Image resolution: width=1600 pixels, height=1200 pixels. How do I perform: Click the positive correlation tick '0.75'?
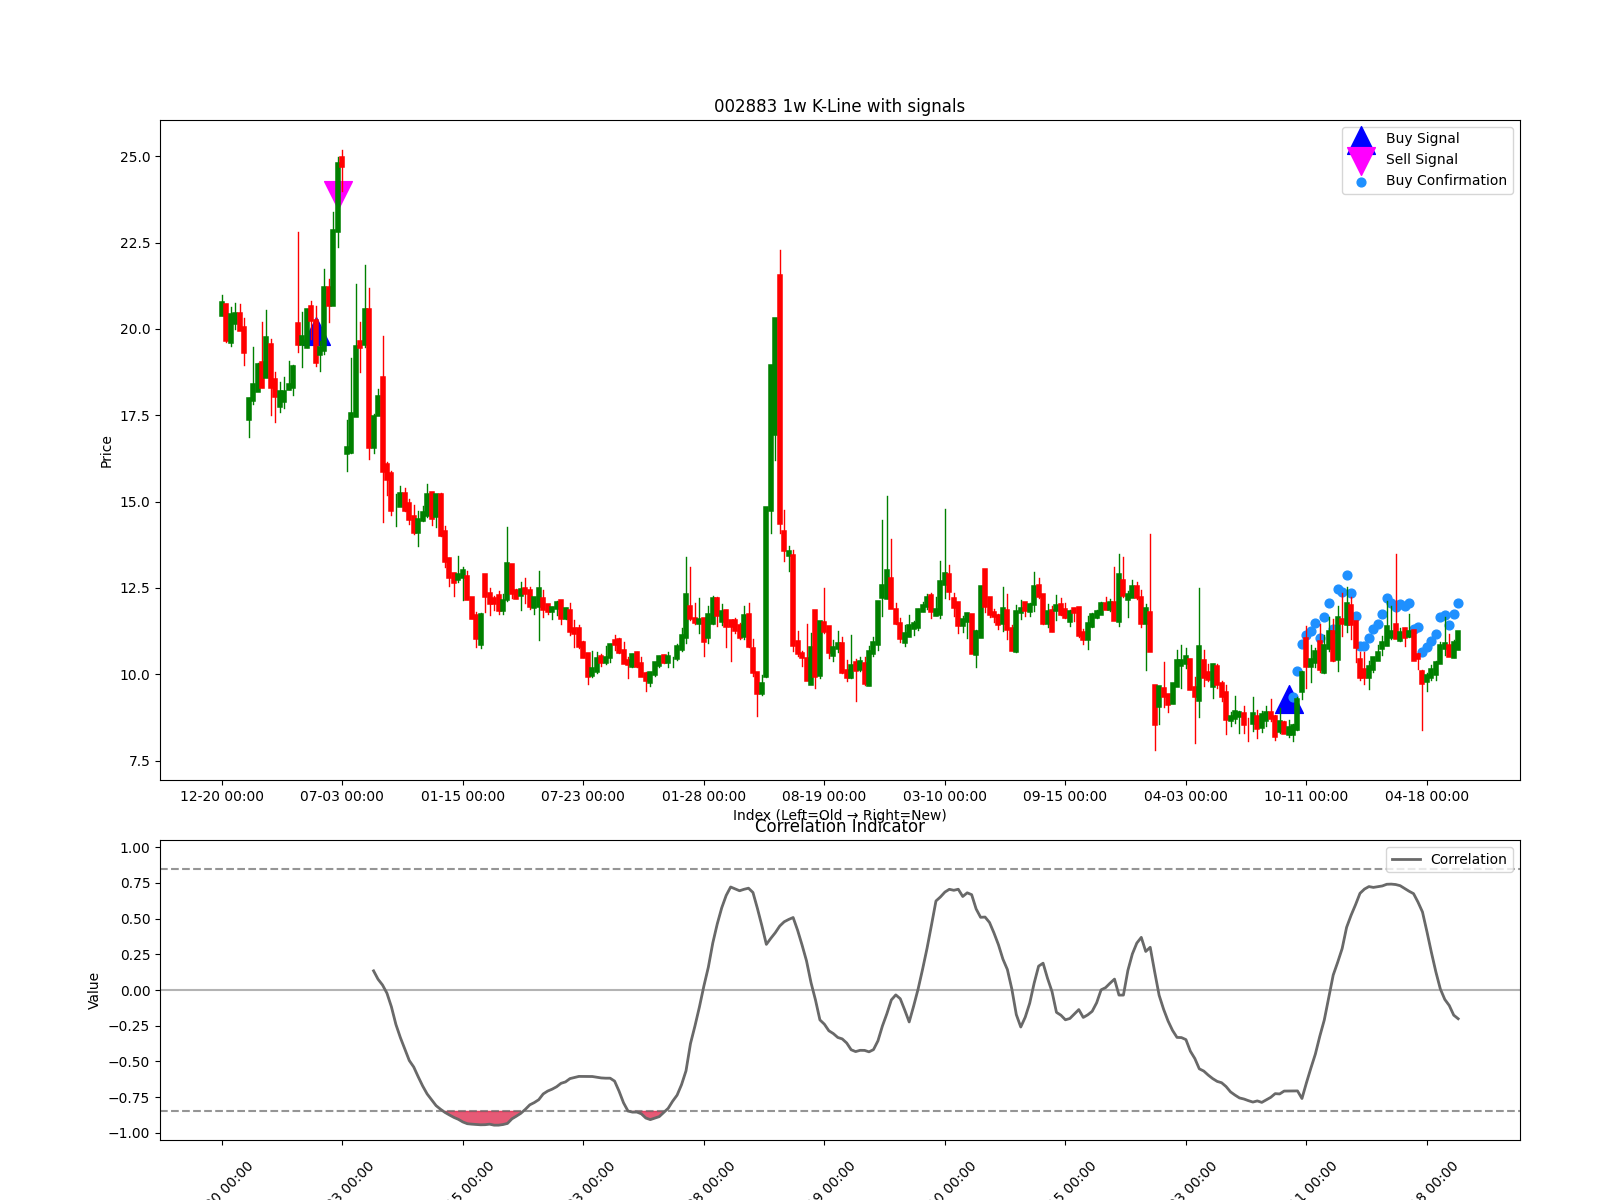tap(135, 883)
